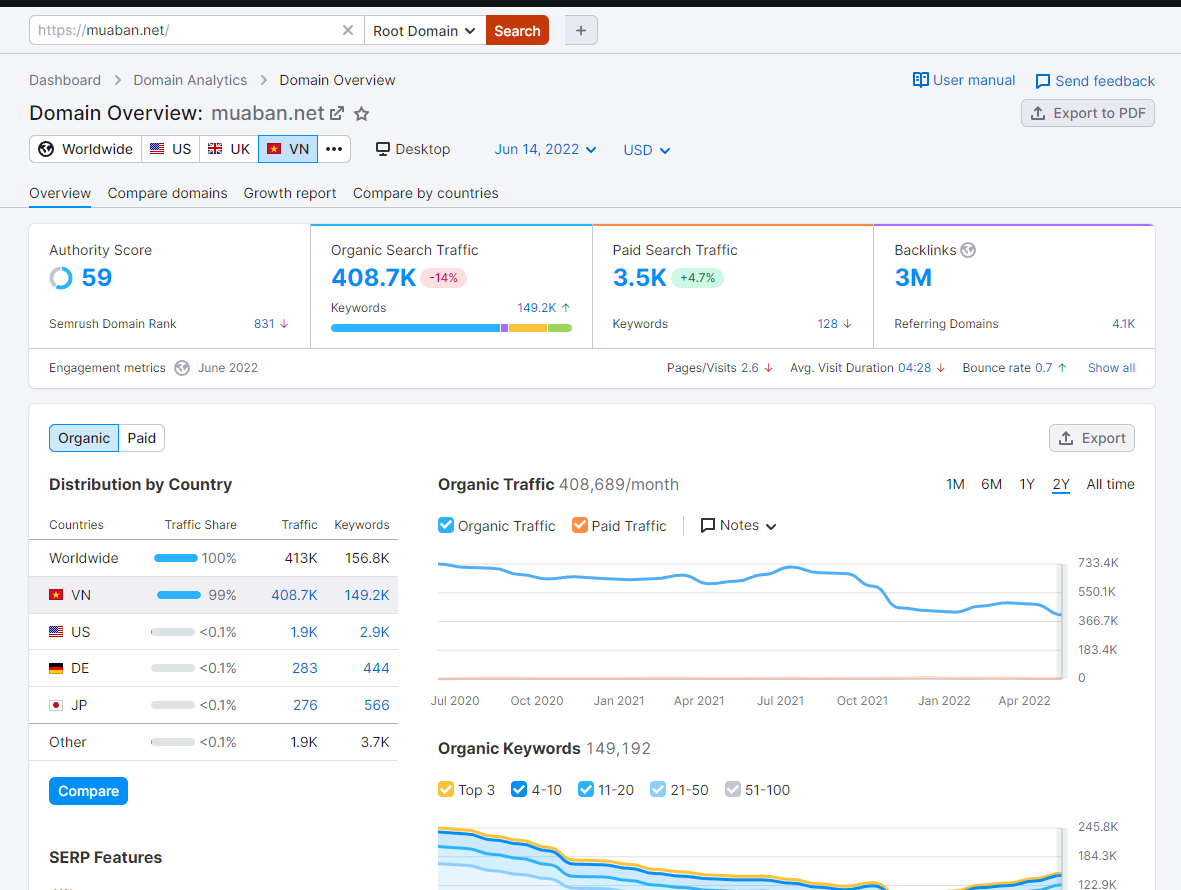1181x890 pixels.
Task: Toggle Organic Traffic checkbox
Action: coord(446,525)
